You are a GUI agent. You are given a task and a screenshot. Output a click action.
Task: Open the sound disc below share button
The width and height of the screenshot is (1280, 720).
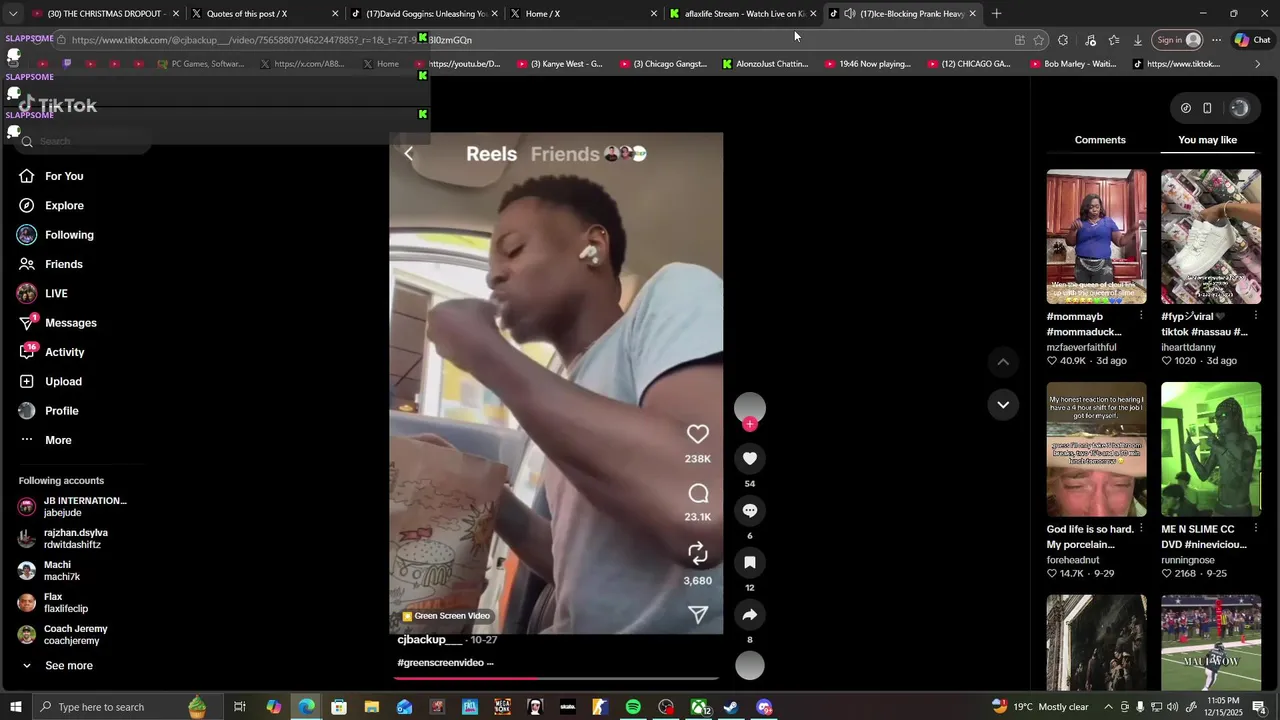(x=750, y=666)
